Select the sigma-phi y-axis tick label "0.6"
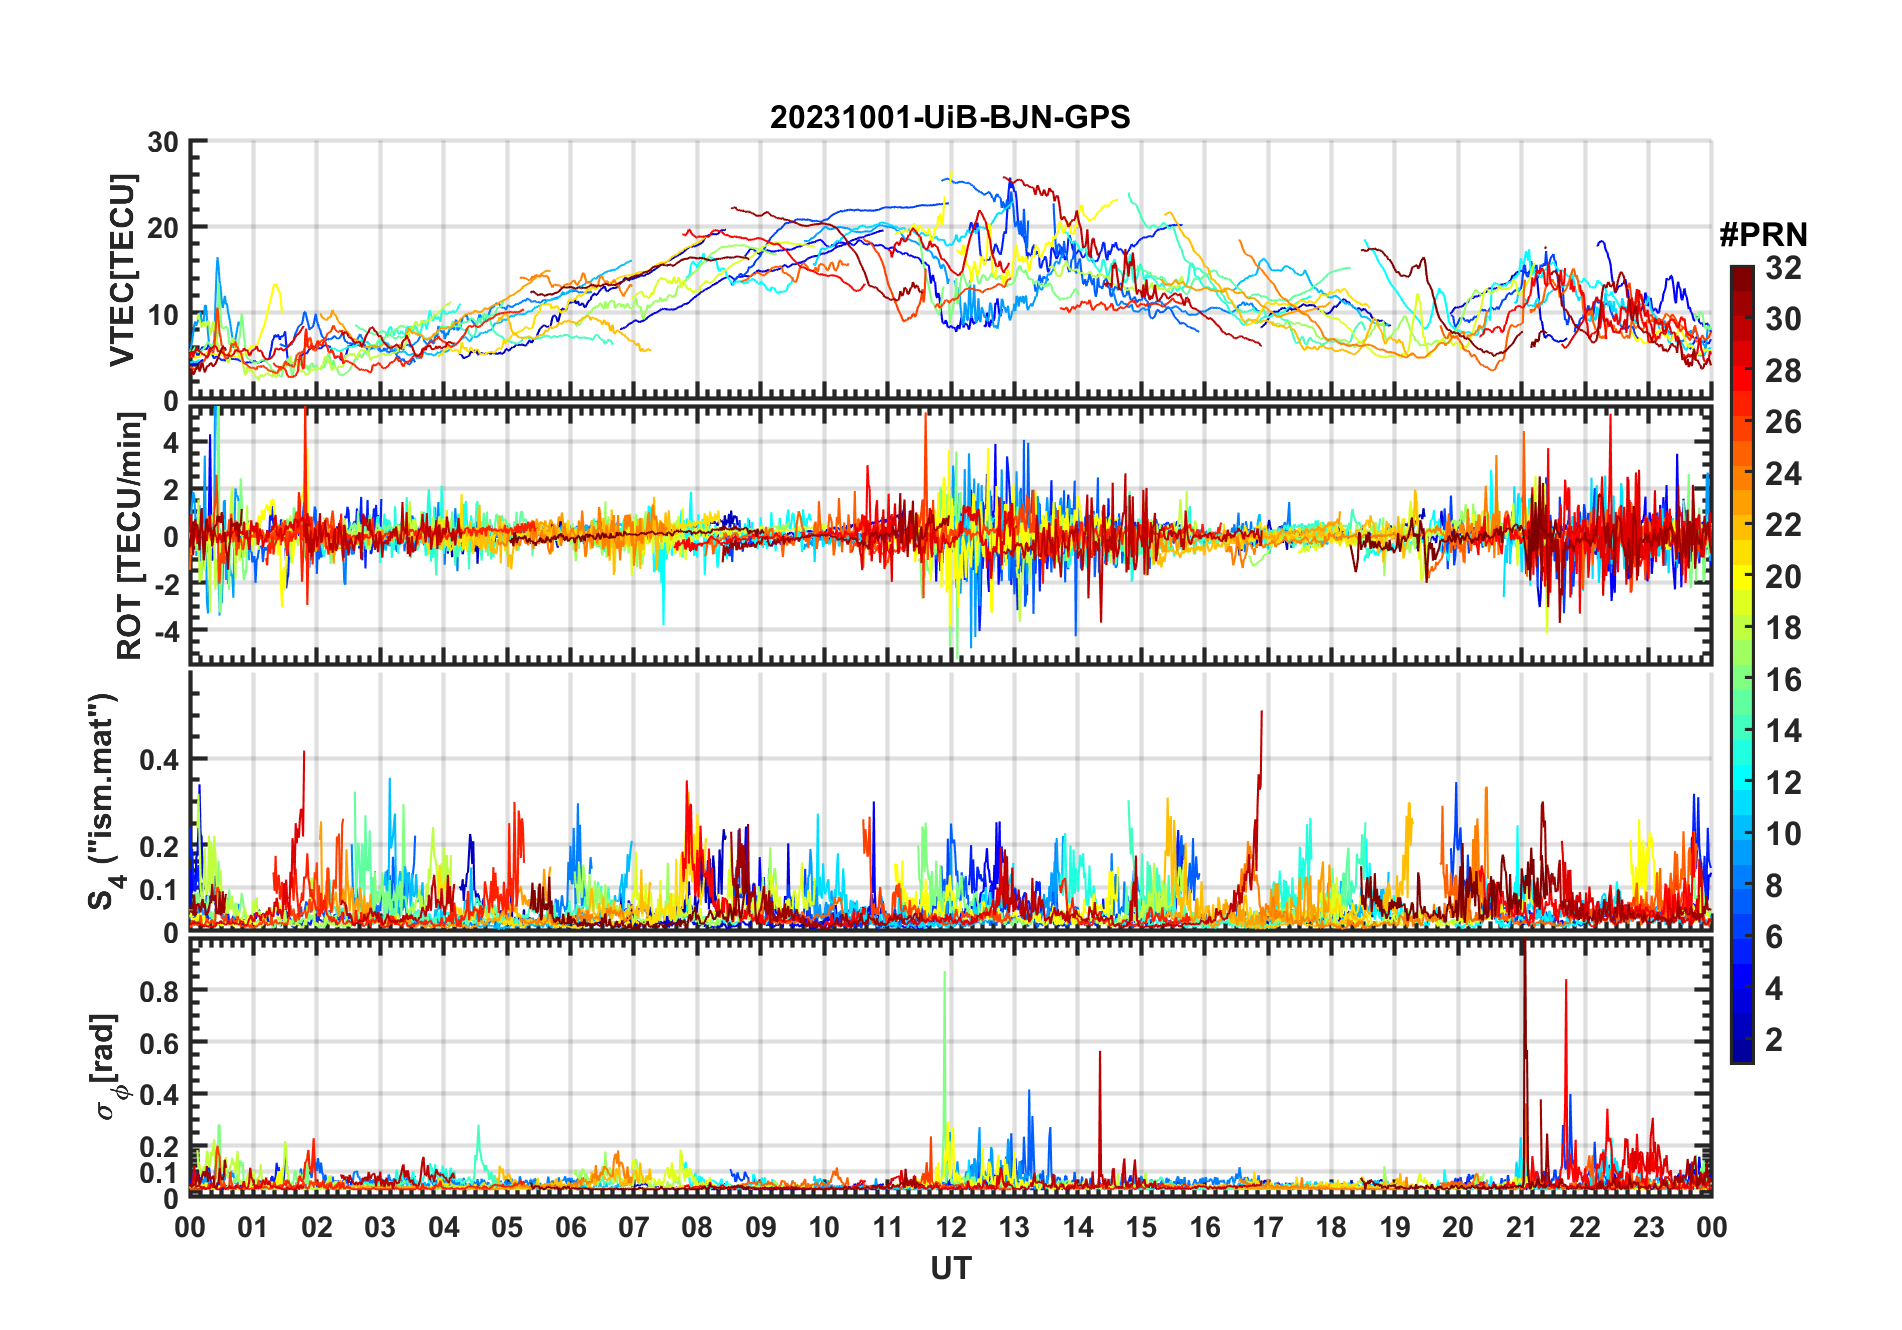 159,1043
